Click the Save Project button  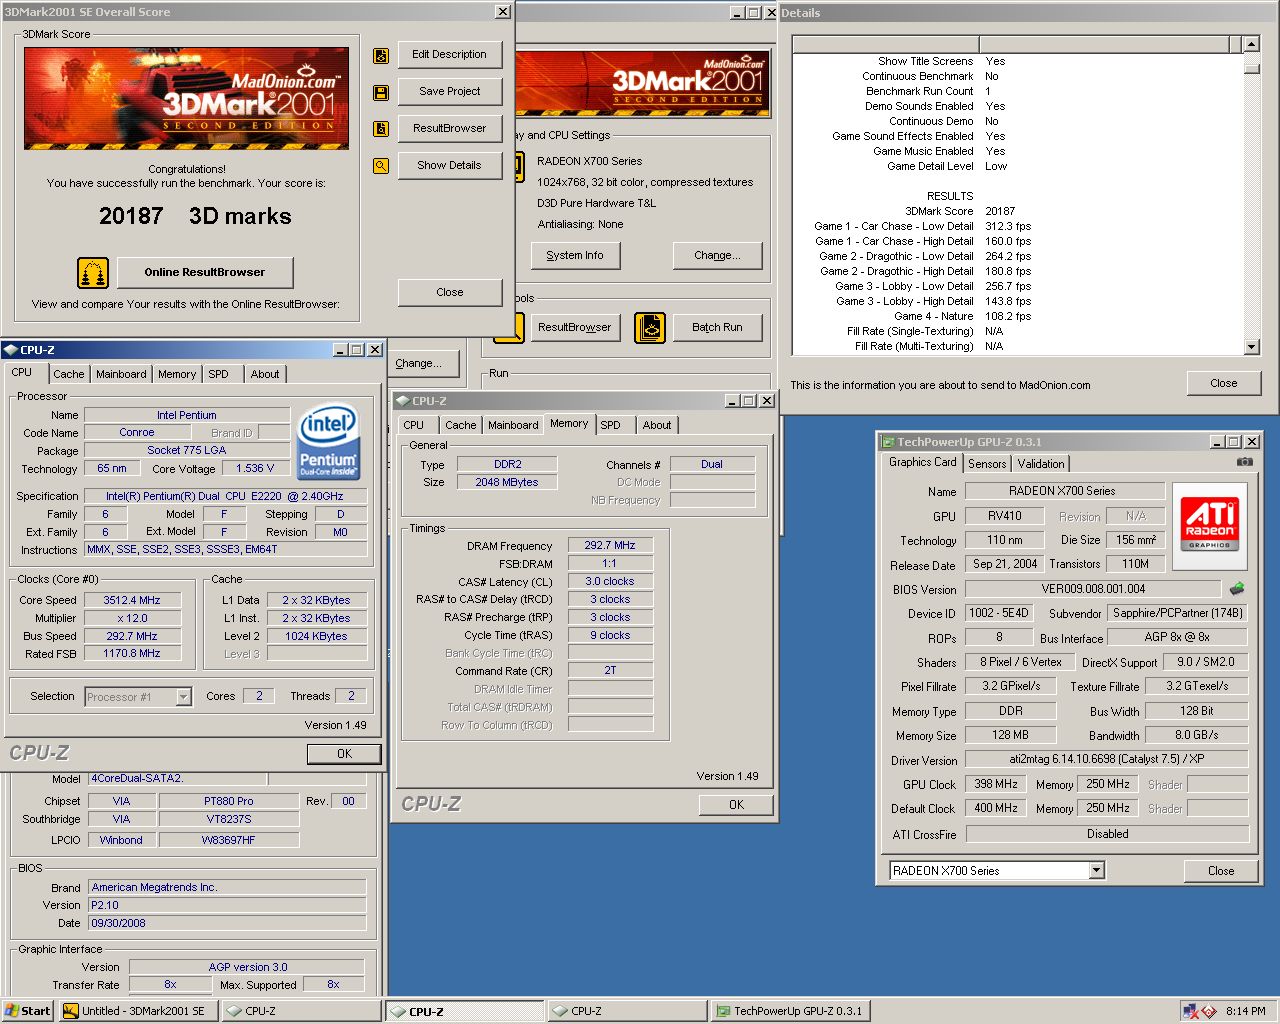point(450,92)
